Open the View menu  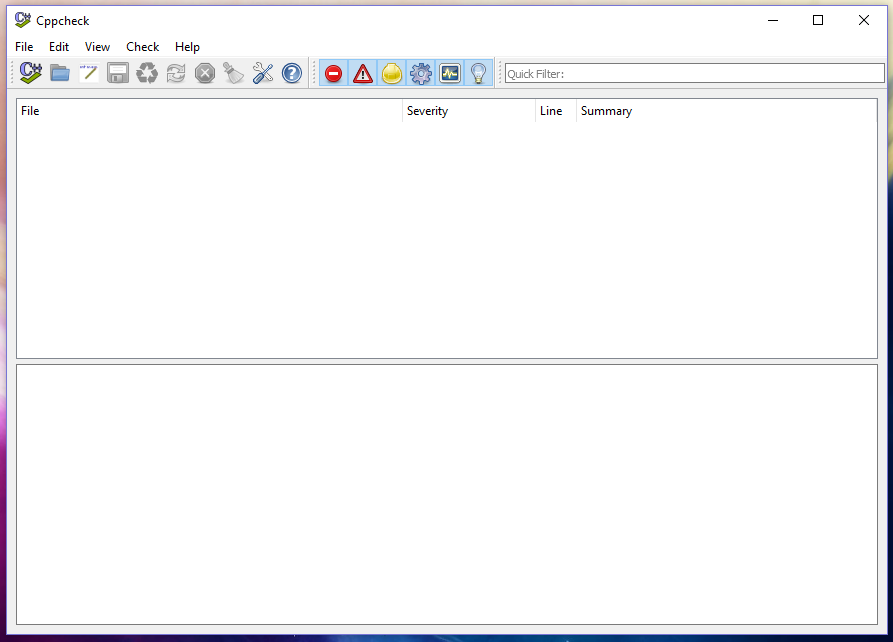97,47
